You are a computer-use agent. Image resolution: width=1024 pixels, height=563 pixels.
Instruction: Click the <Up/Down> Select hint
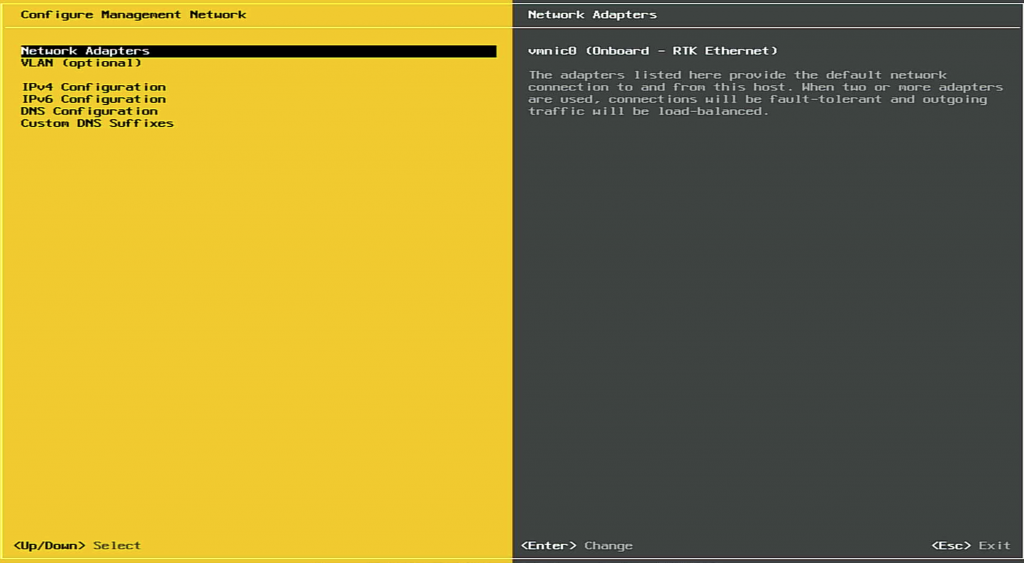pyautogui.click(x=77, y=545)
